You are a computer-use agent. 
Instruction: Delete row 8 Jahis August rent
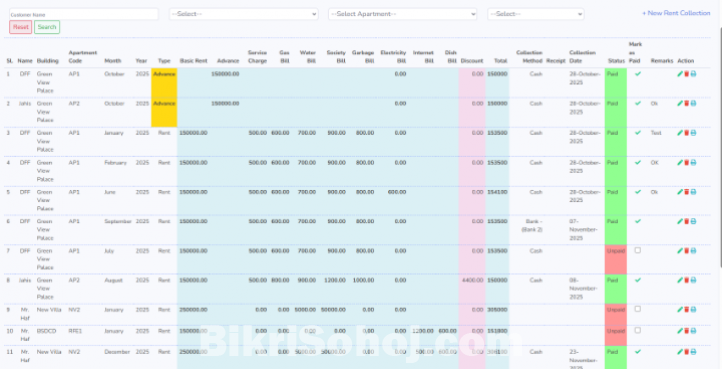(687, 280)
